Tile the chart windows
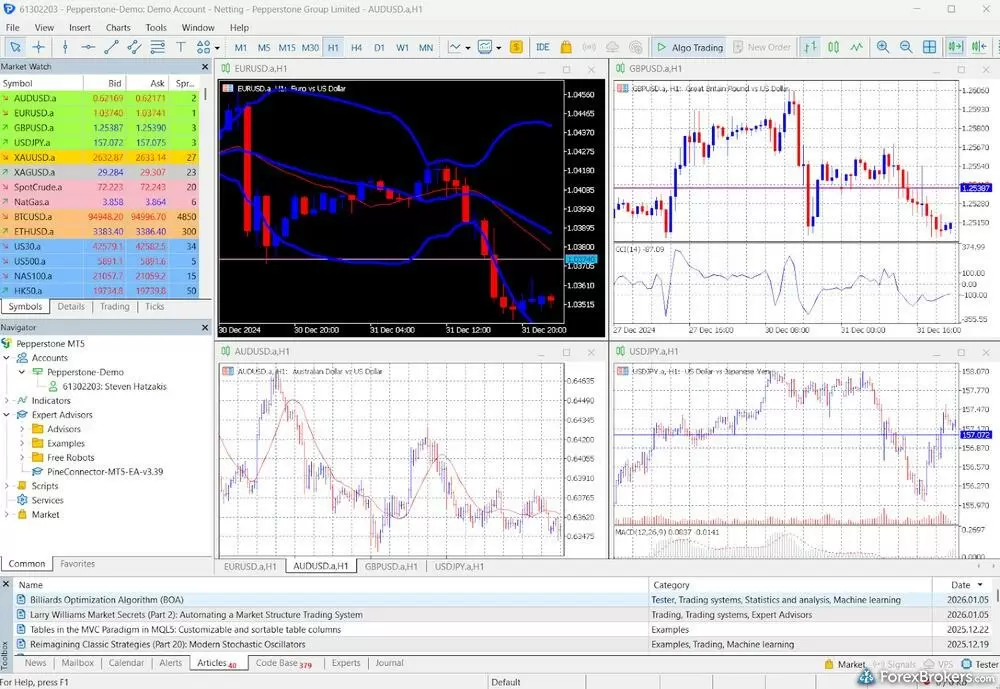 (927, 46)
